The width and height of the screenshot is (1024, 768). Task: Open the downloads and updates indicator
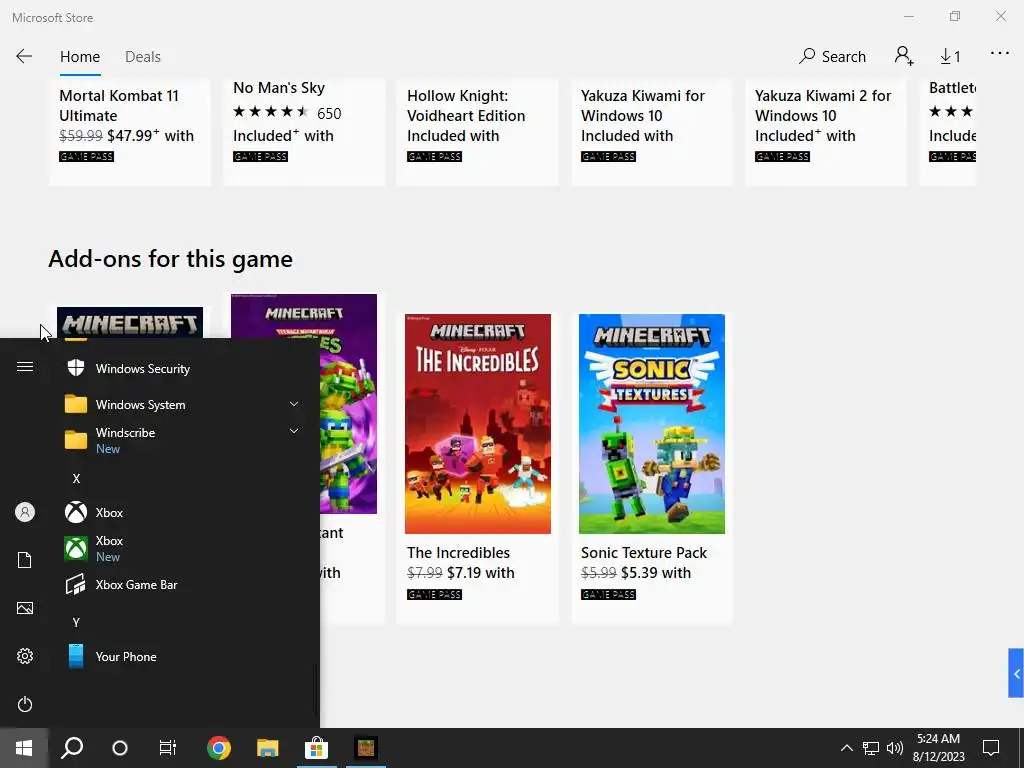coord(950,57)
